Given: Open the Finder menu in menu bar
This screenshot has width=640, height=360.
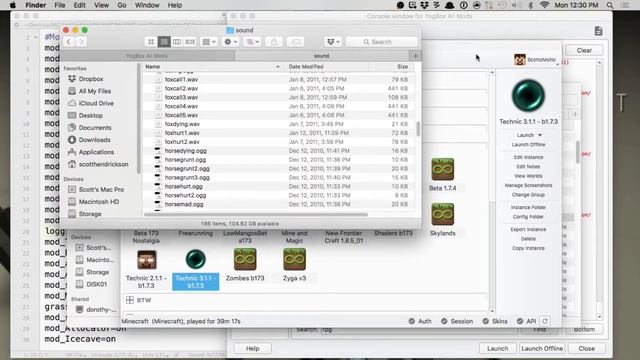Looking at the screenshot, I should pos(36,5).
